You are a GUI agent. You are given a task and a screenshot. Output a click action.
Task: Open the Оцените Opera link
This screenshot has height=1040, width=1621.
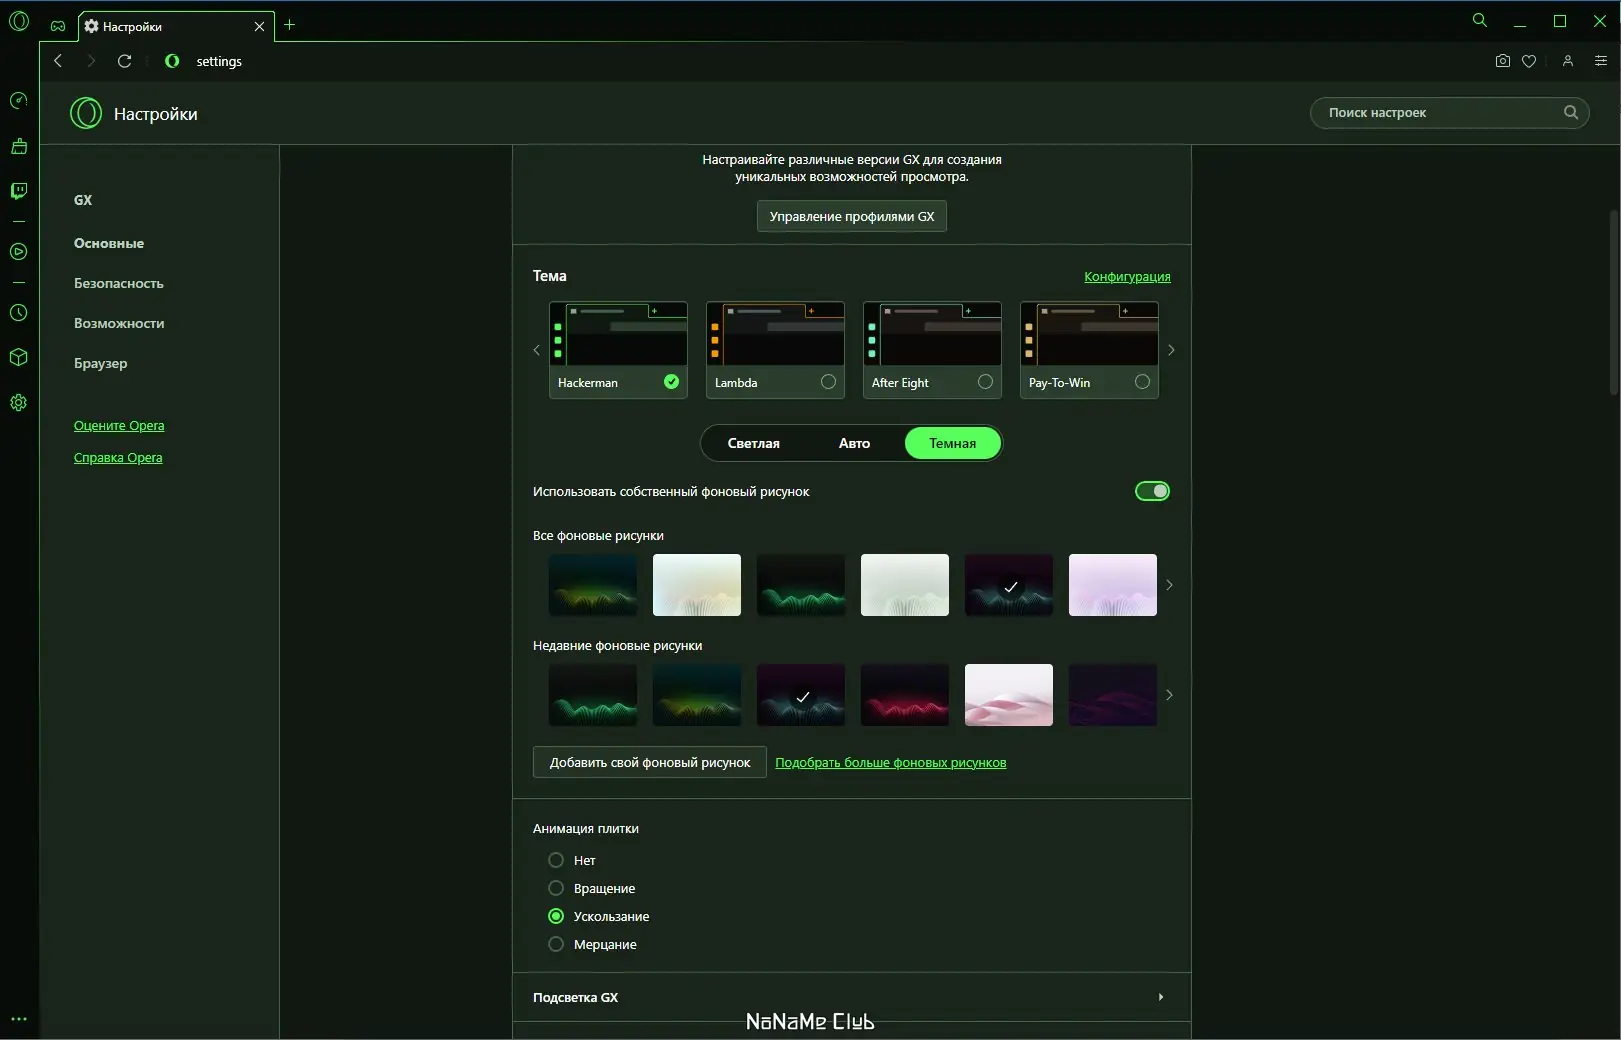pos(119,426)
